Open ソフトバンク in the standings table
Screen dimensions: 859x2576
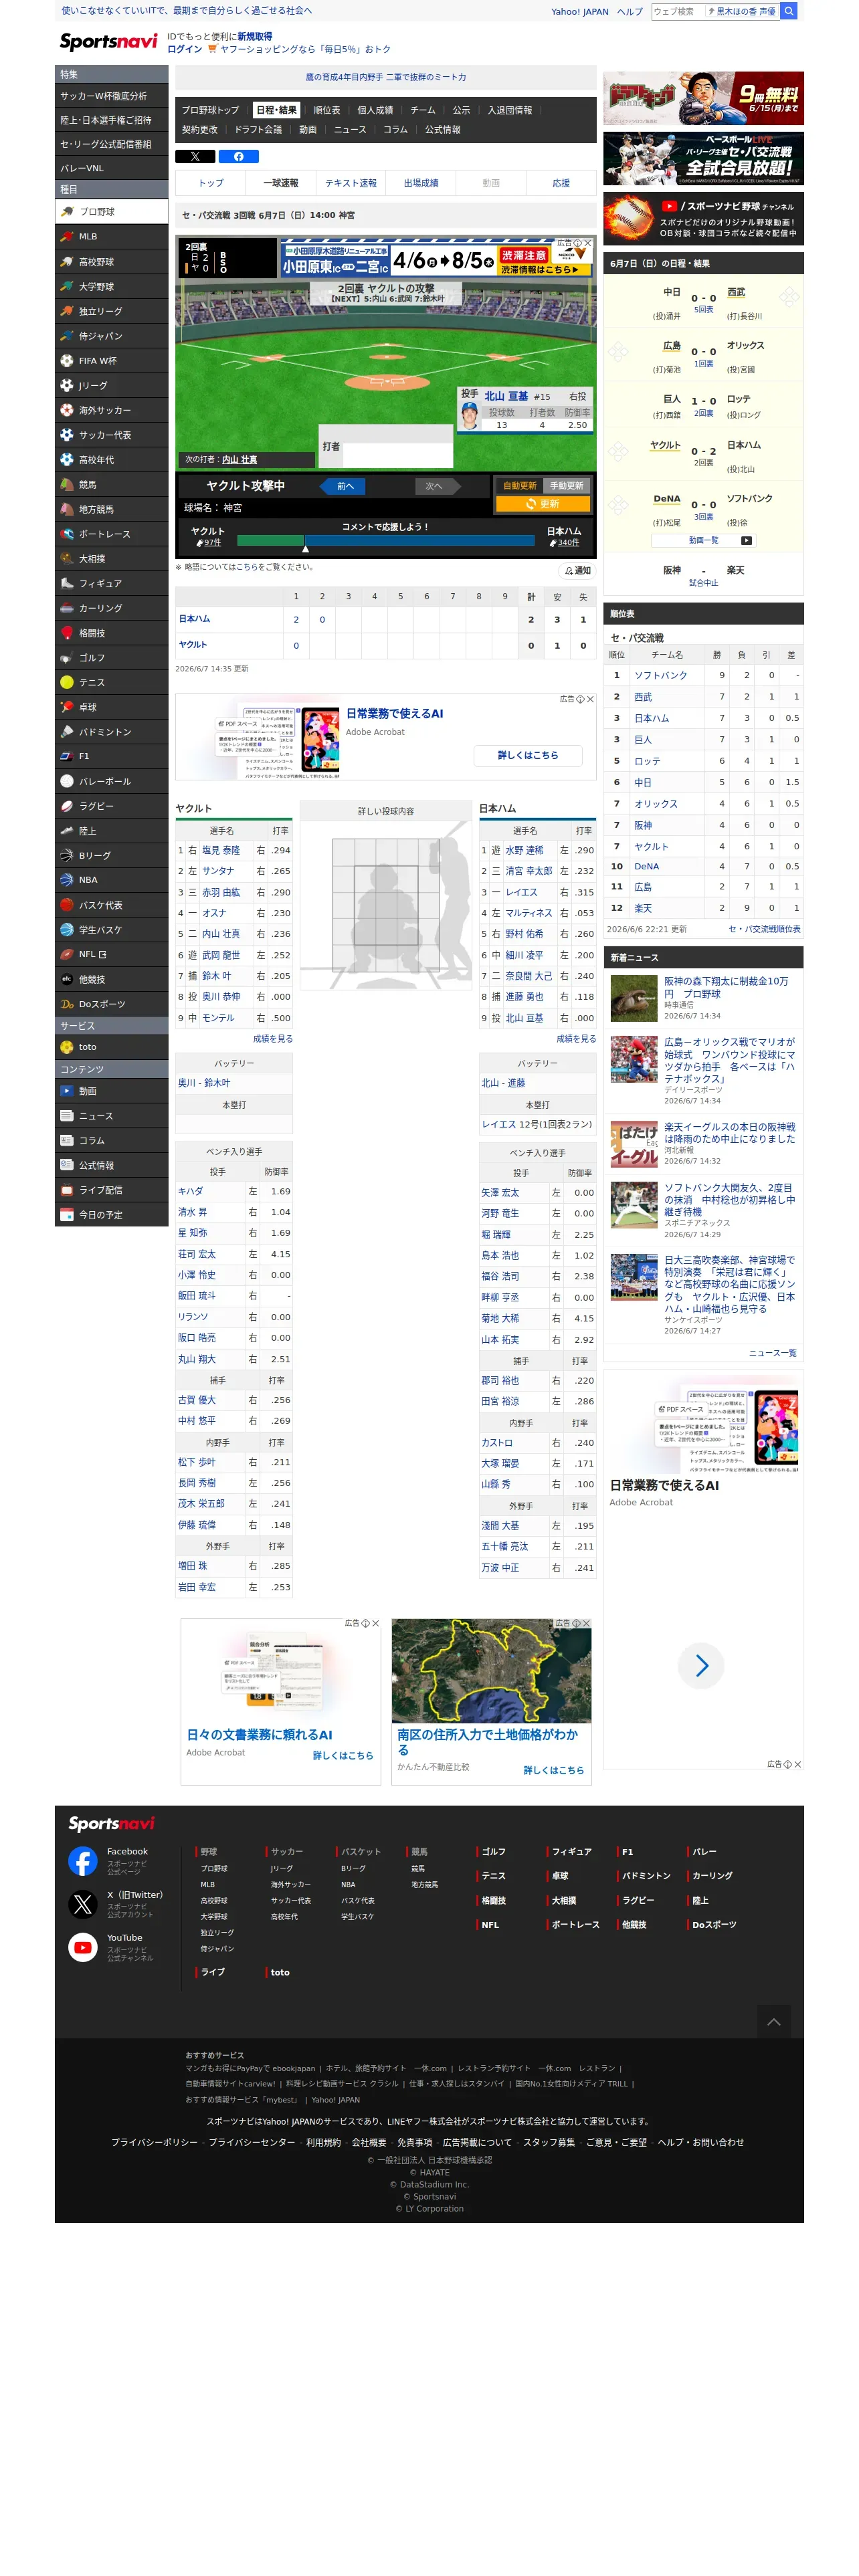tap(660, 675)
